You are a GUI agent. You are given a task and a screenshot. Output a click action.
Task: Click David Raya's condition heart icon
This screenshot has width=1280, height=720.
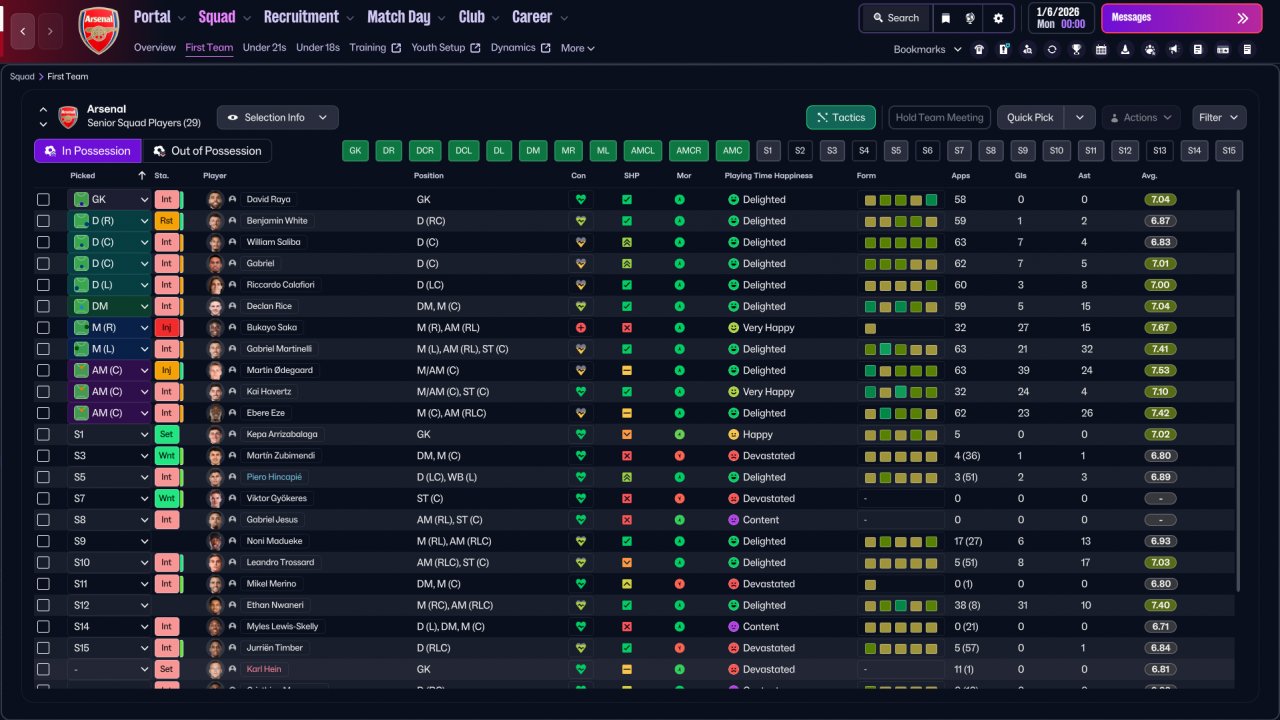click(x=579, y=200)
